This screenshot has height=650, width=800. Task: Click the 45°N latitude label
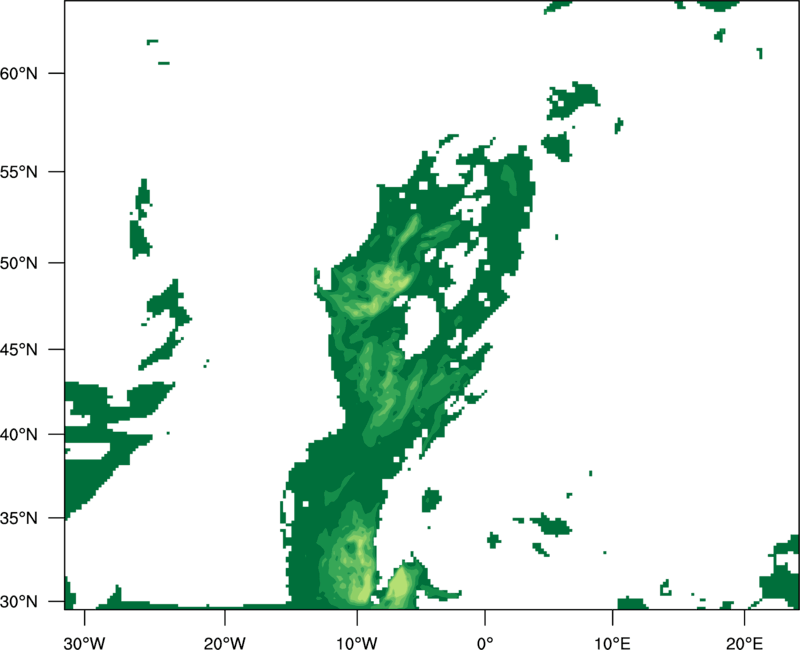(x=18, y=349)
